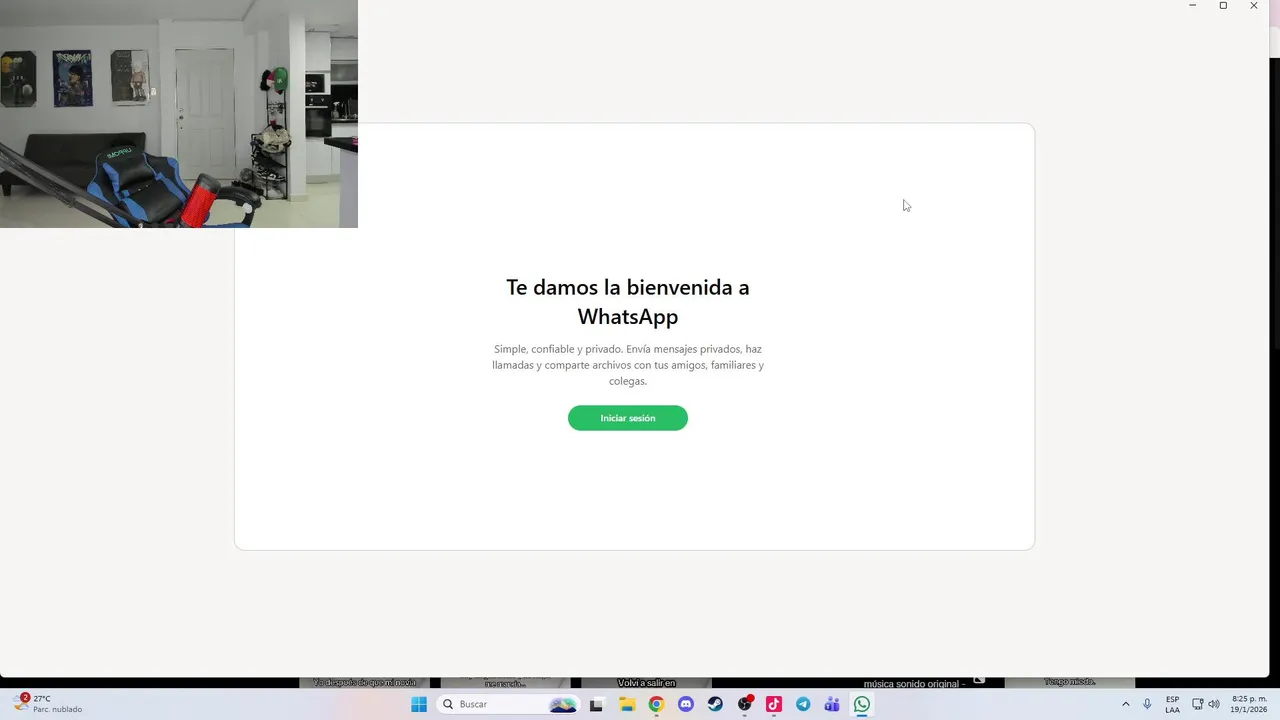
Task: Open Microsoft Teams from the taskbar
Action: (832, 704)
